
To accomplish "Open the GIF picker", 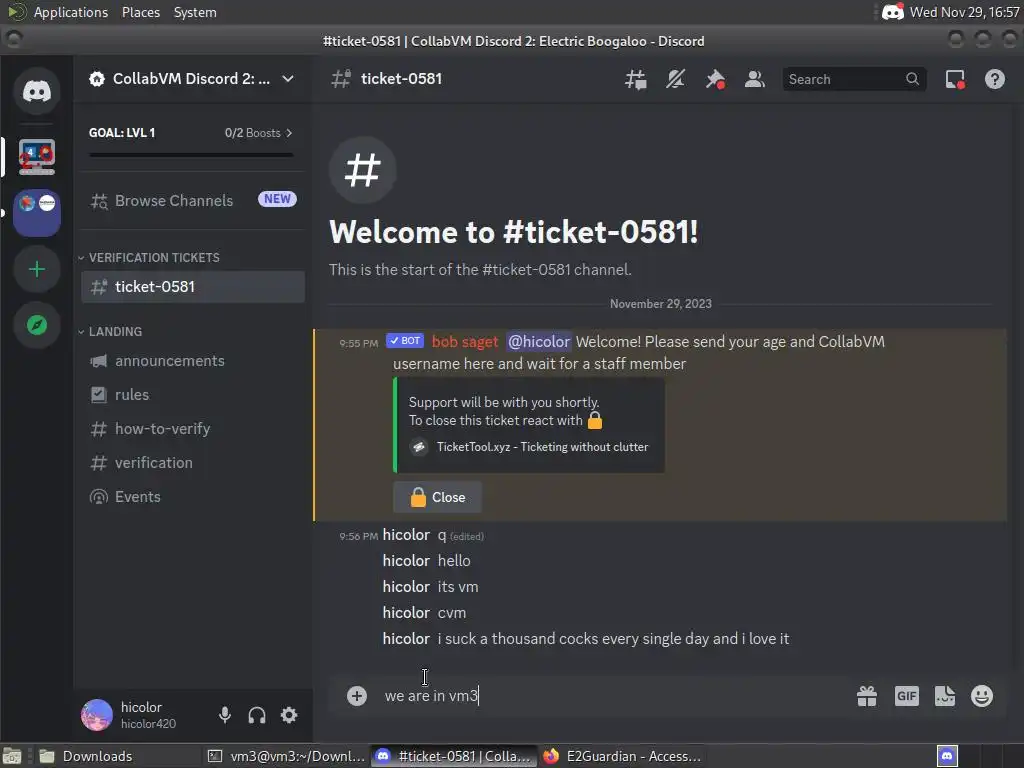I will [x=906, y=696].
